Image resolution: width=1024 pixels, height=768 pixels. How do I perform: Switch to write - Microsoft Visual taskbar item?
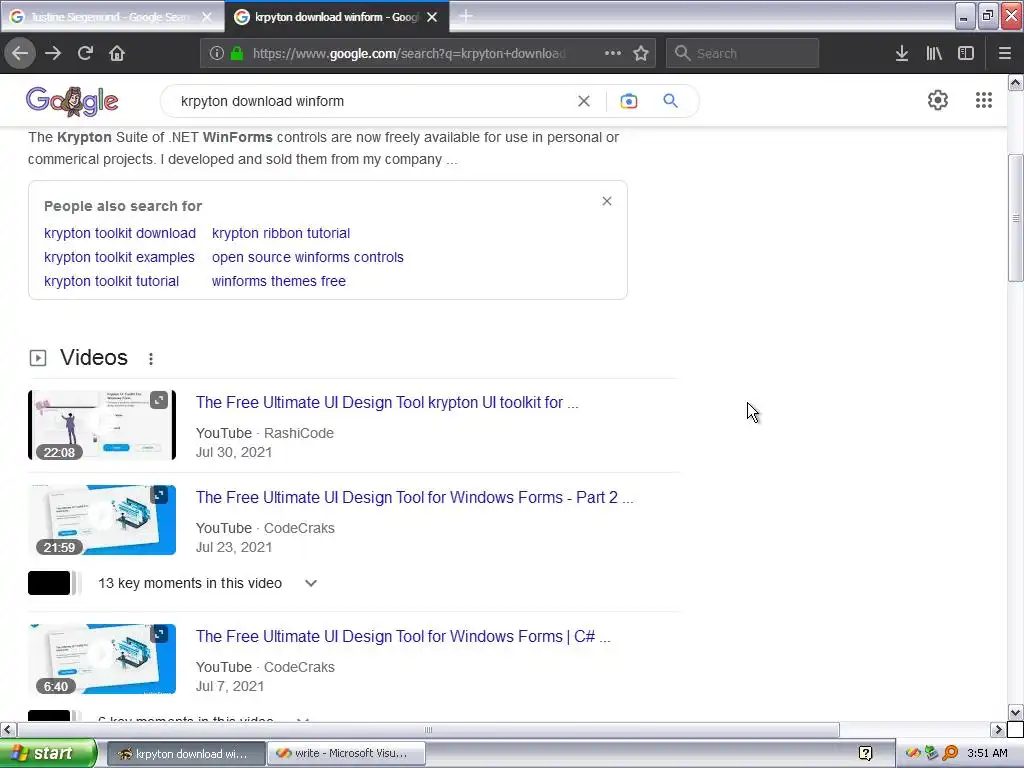346,754
